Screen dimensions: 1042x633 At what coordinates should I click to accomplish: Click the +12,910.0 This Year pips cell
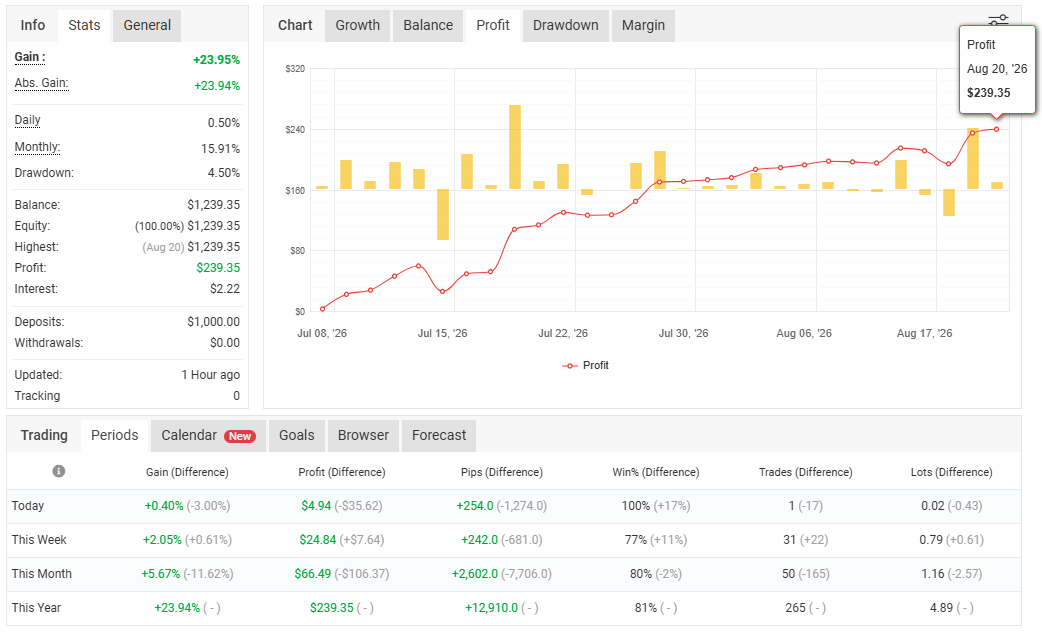pos(491,608)
